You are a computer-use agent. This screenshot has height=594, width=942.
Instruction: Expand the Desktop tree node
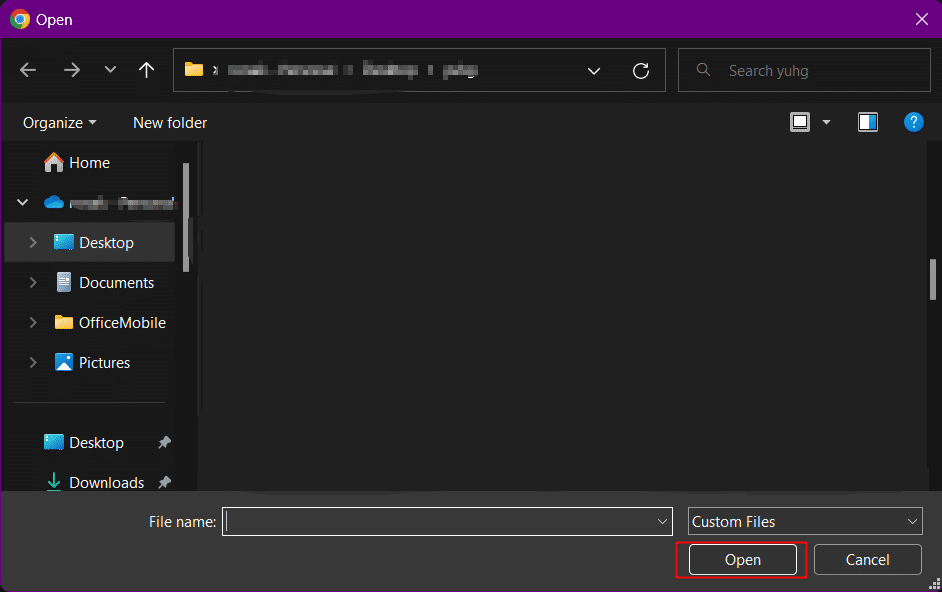pyautogui.click(x=33, y=243)
